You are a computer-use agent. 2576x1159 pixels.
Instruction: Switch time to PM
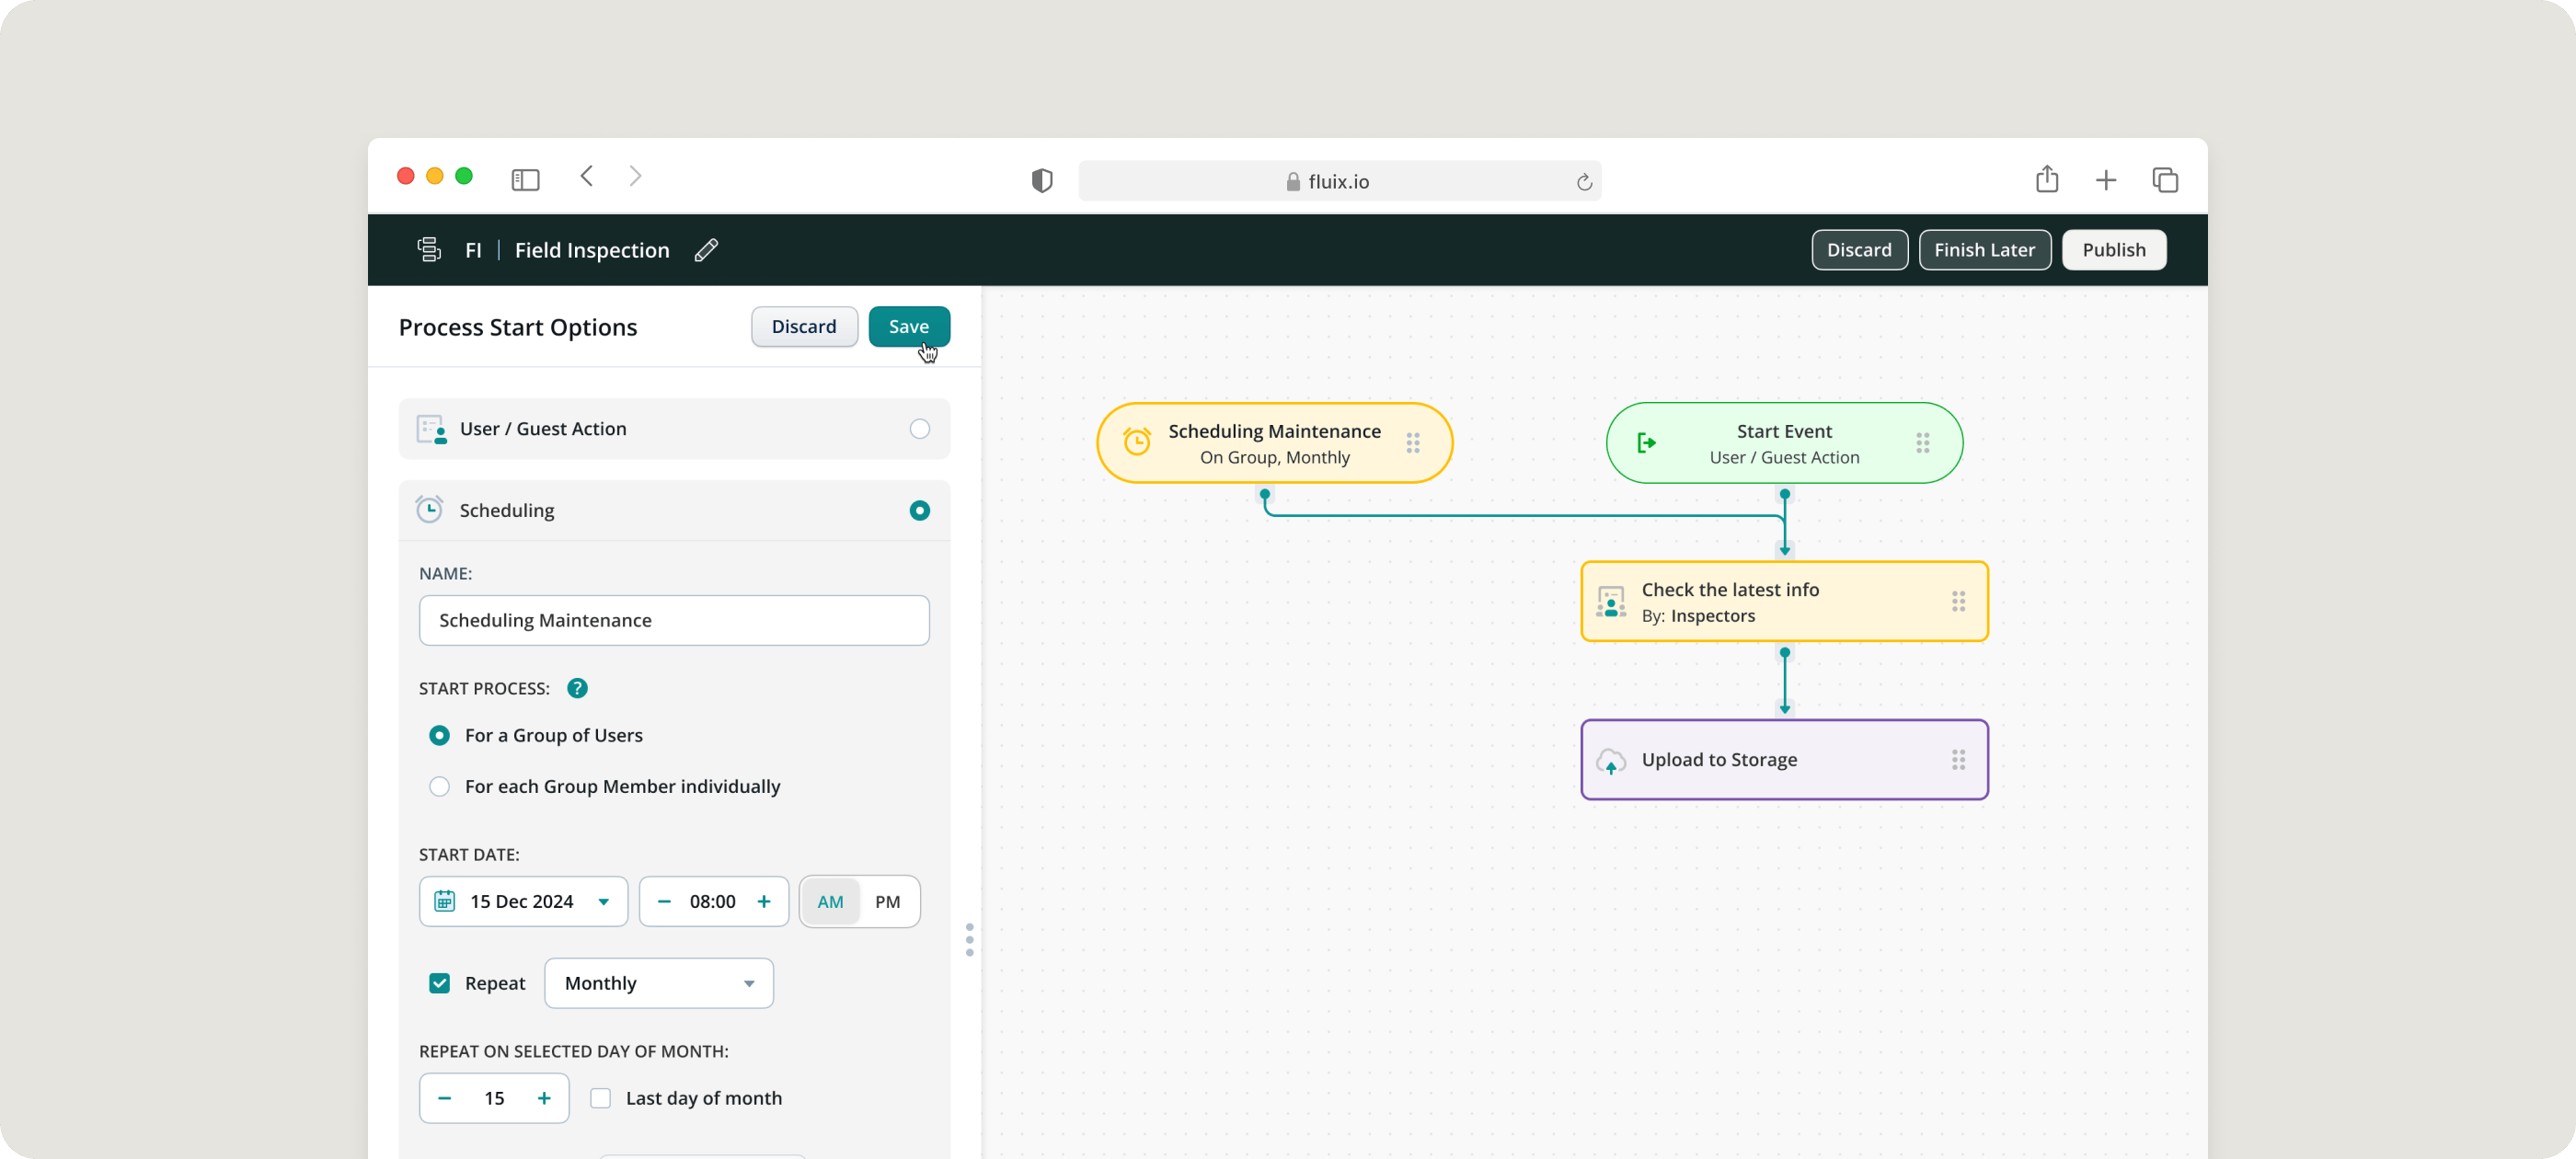[887, 902]
